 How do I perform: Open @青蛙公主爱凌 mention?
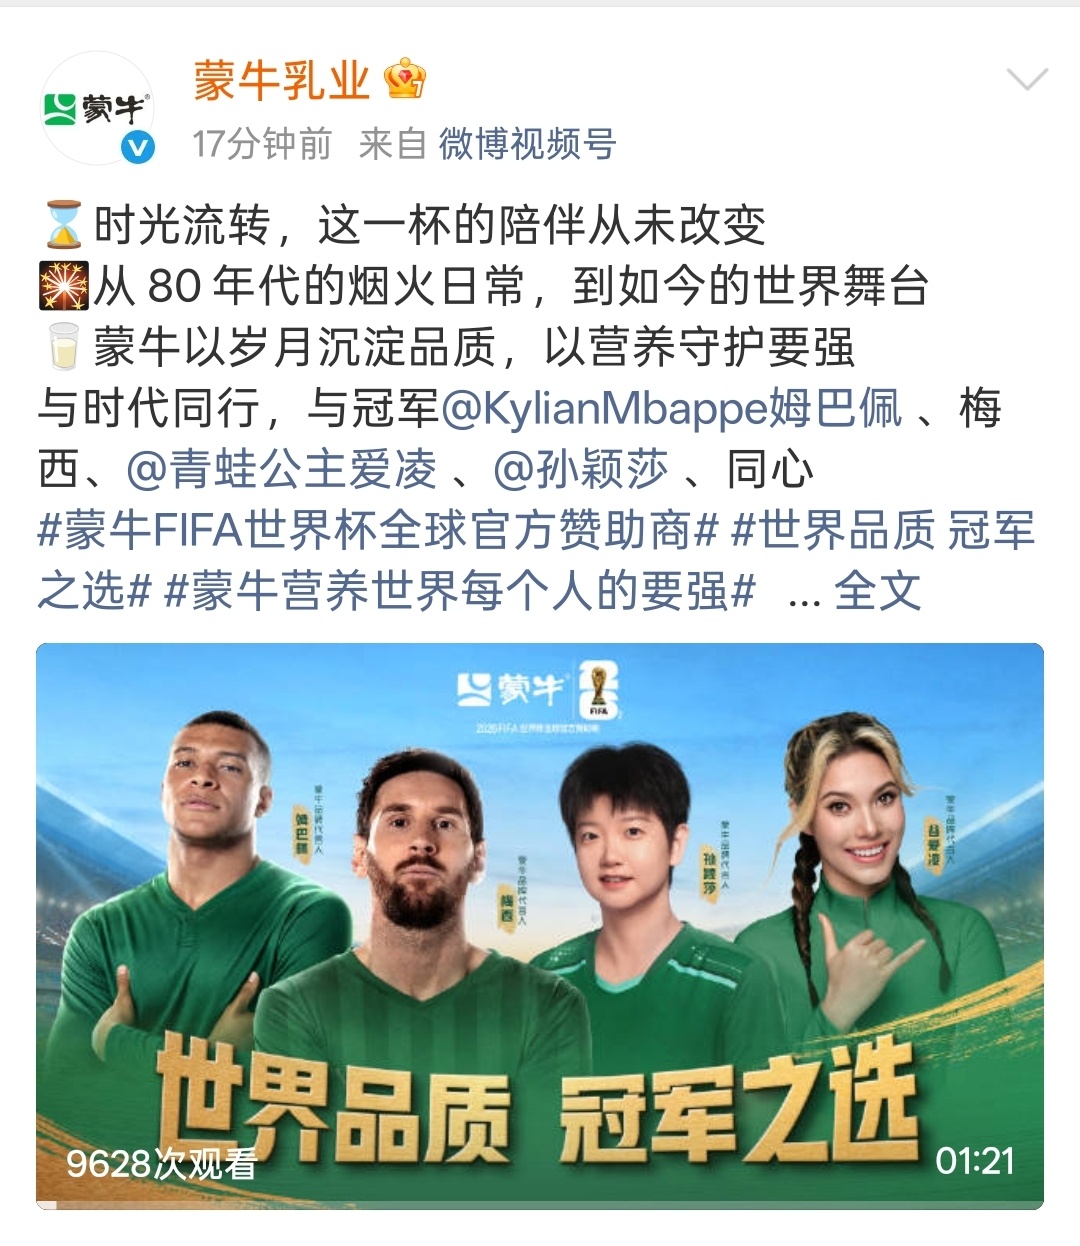coord(282,469)
